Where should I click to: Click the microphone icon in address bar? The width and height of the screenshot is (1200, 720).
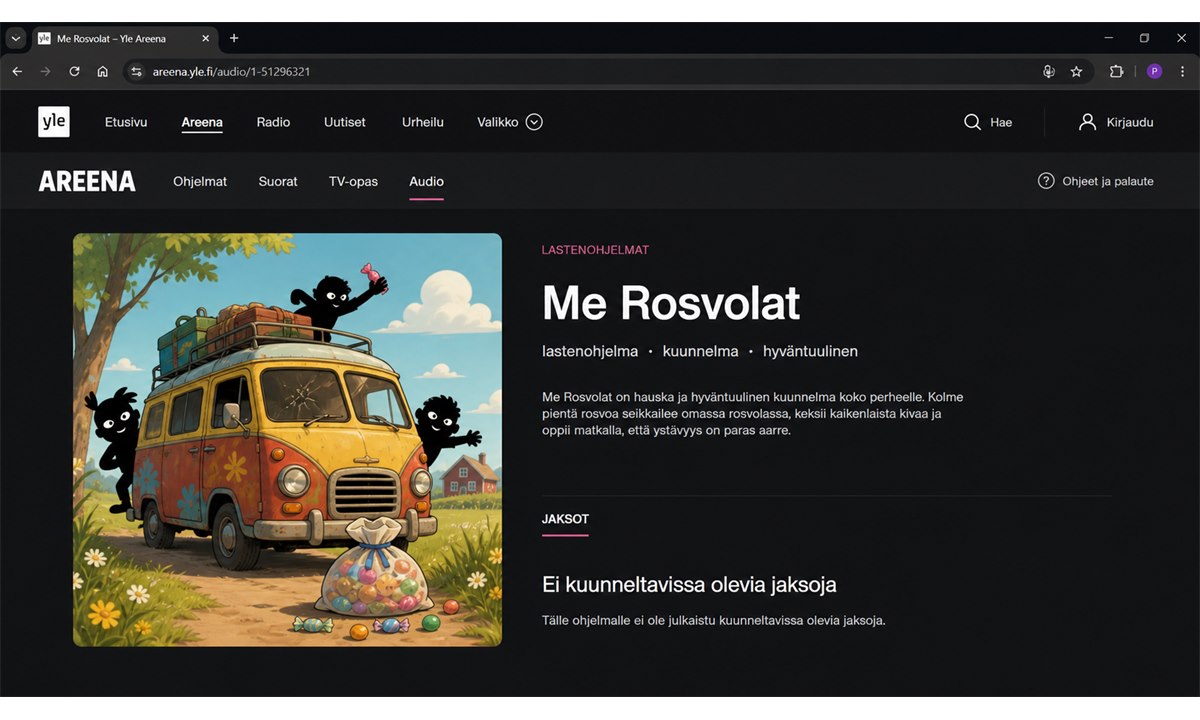tap(1048, 72)
